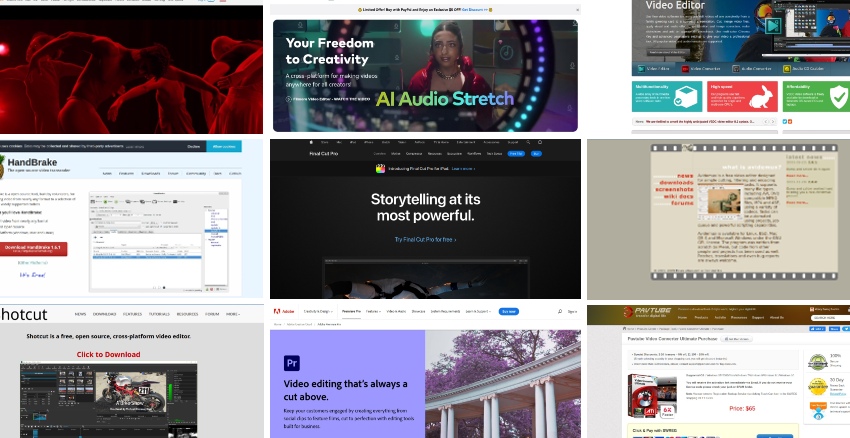Click the Pavtube logo
850x438 pixels.
(647, 312)
